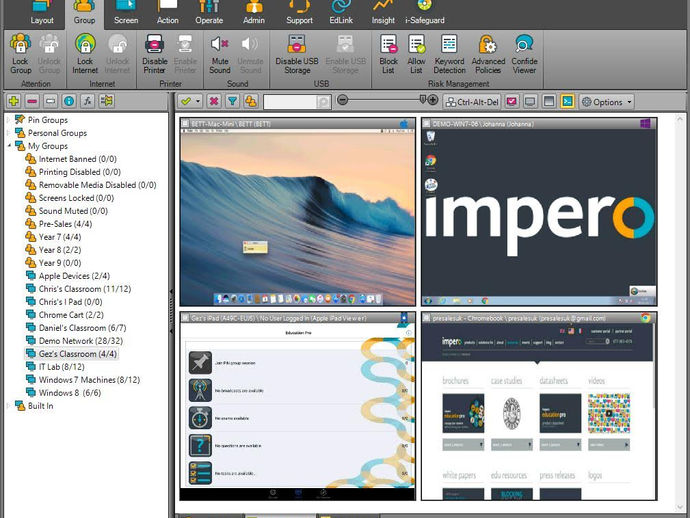The height and width of the screenshot is (518, 690).
Task: Switch to the Screen ribbon tab
Action: (x=126, y=13)
